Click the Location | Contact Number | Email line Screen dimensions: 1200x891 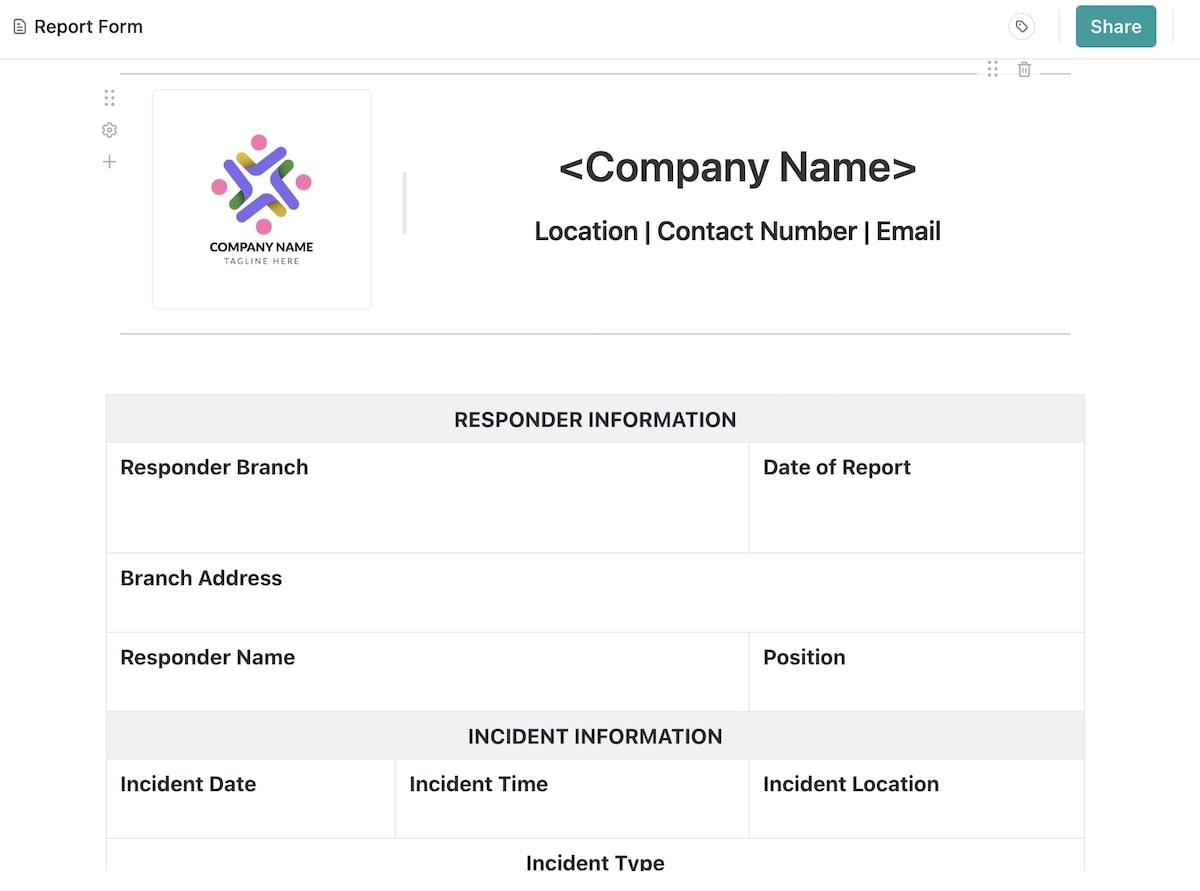[737, 231]
